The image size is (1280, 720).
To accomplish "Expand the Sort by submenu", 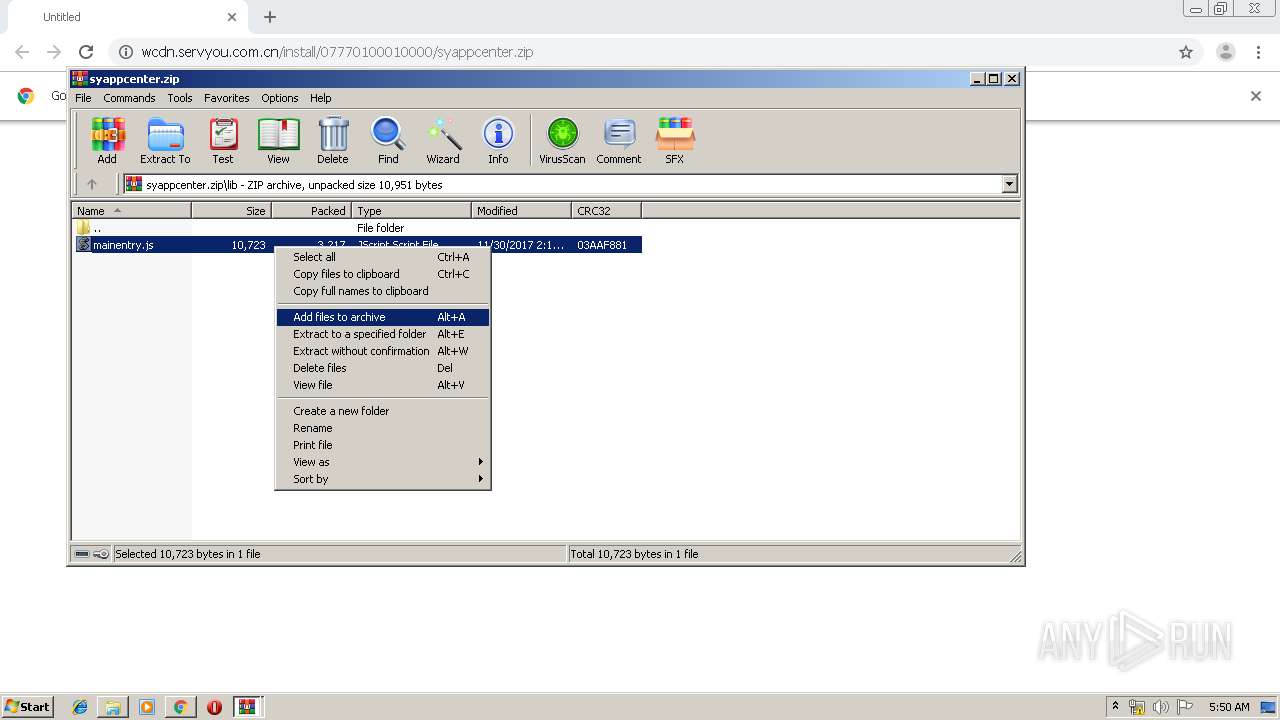I will [x=383, y=479].
